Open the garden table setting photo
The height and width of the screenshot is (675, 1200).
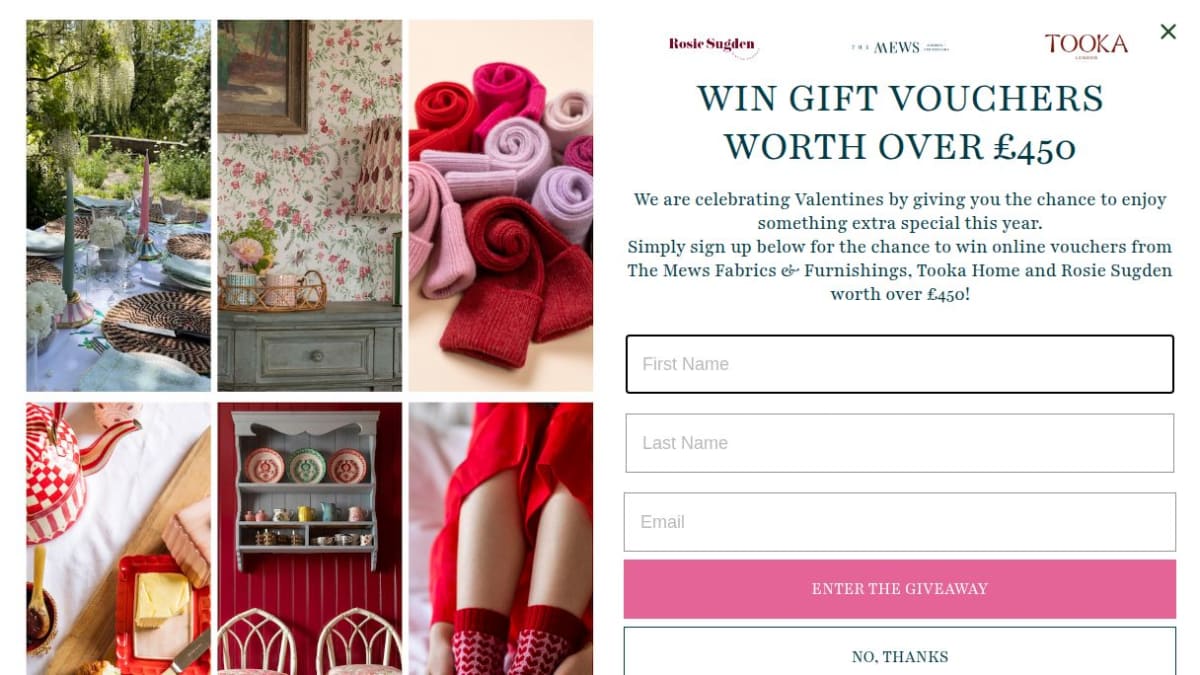point(118,205)
